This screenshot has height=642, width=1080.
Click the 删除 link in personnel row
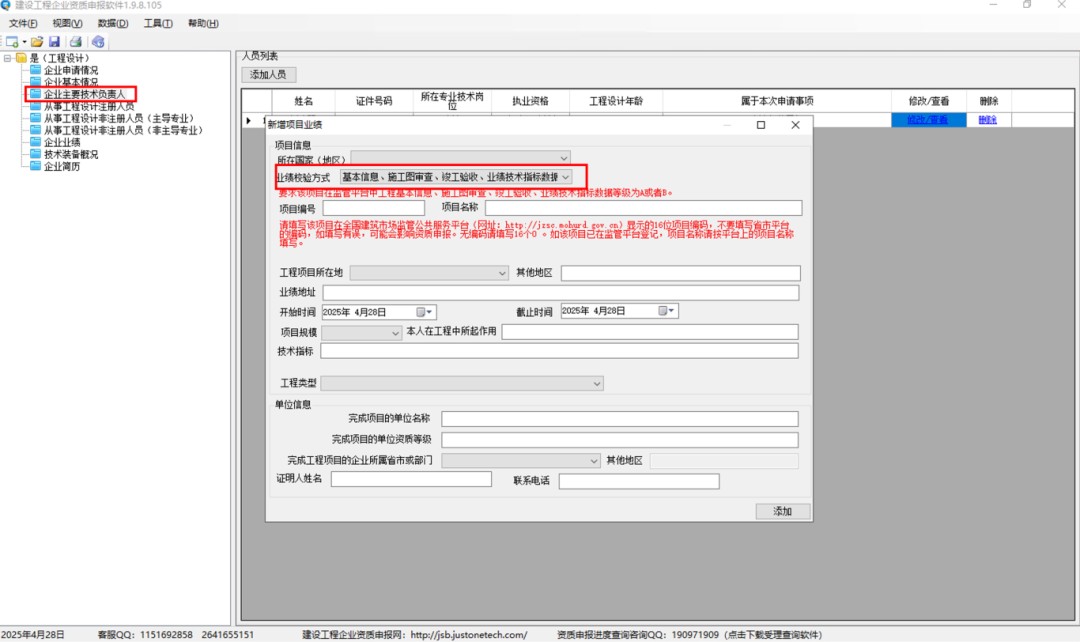[x=987, y=120]
